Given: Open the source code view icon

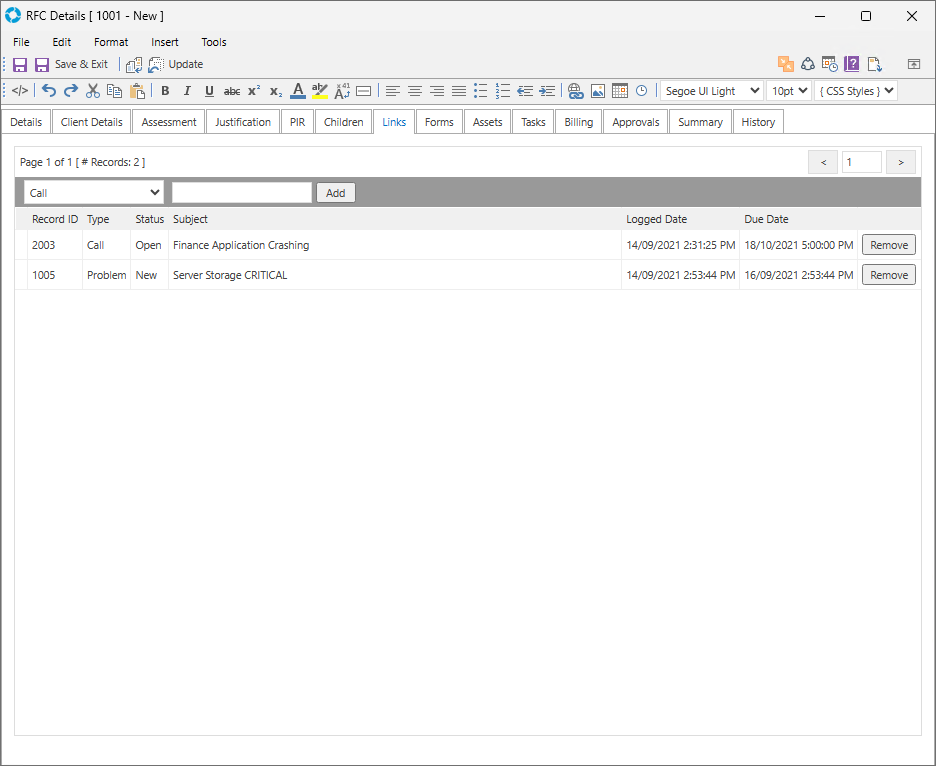Looking at the screenshot, I should pos(20,91).
